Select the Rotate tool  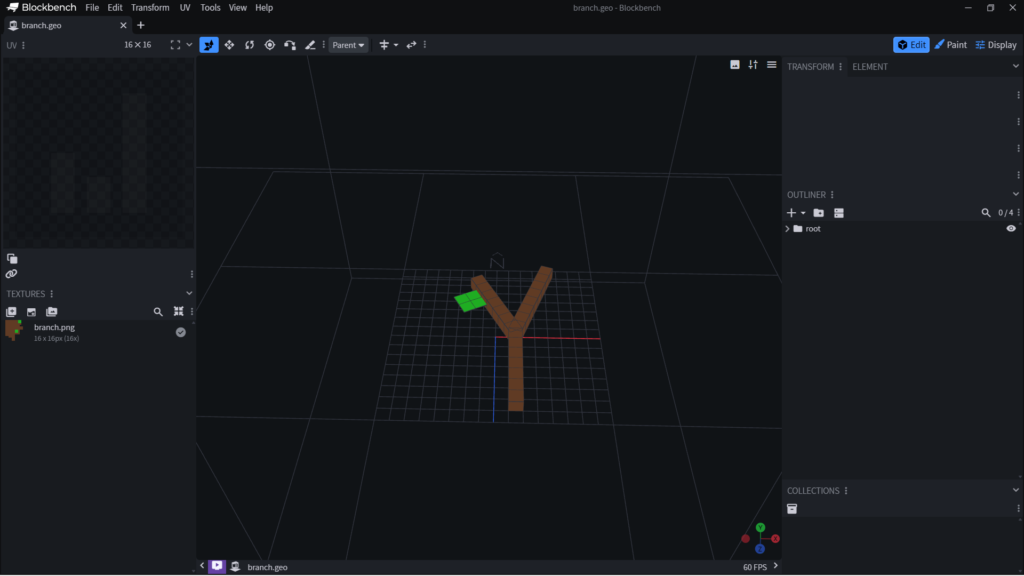point(249,45)
